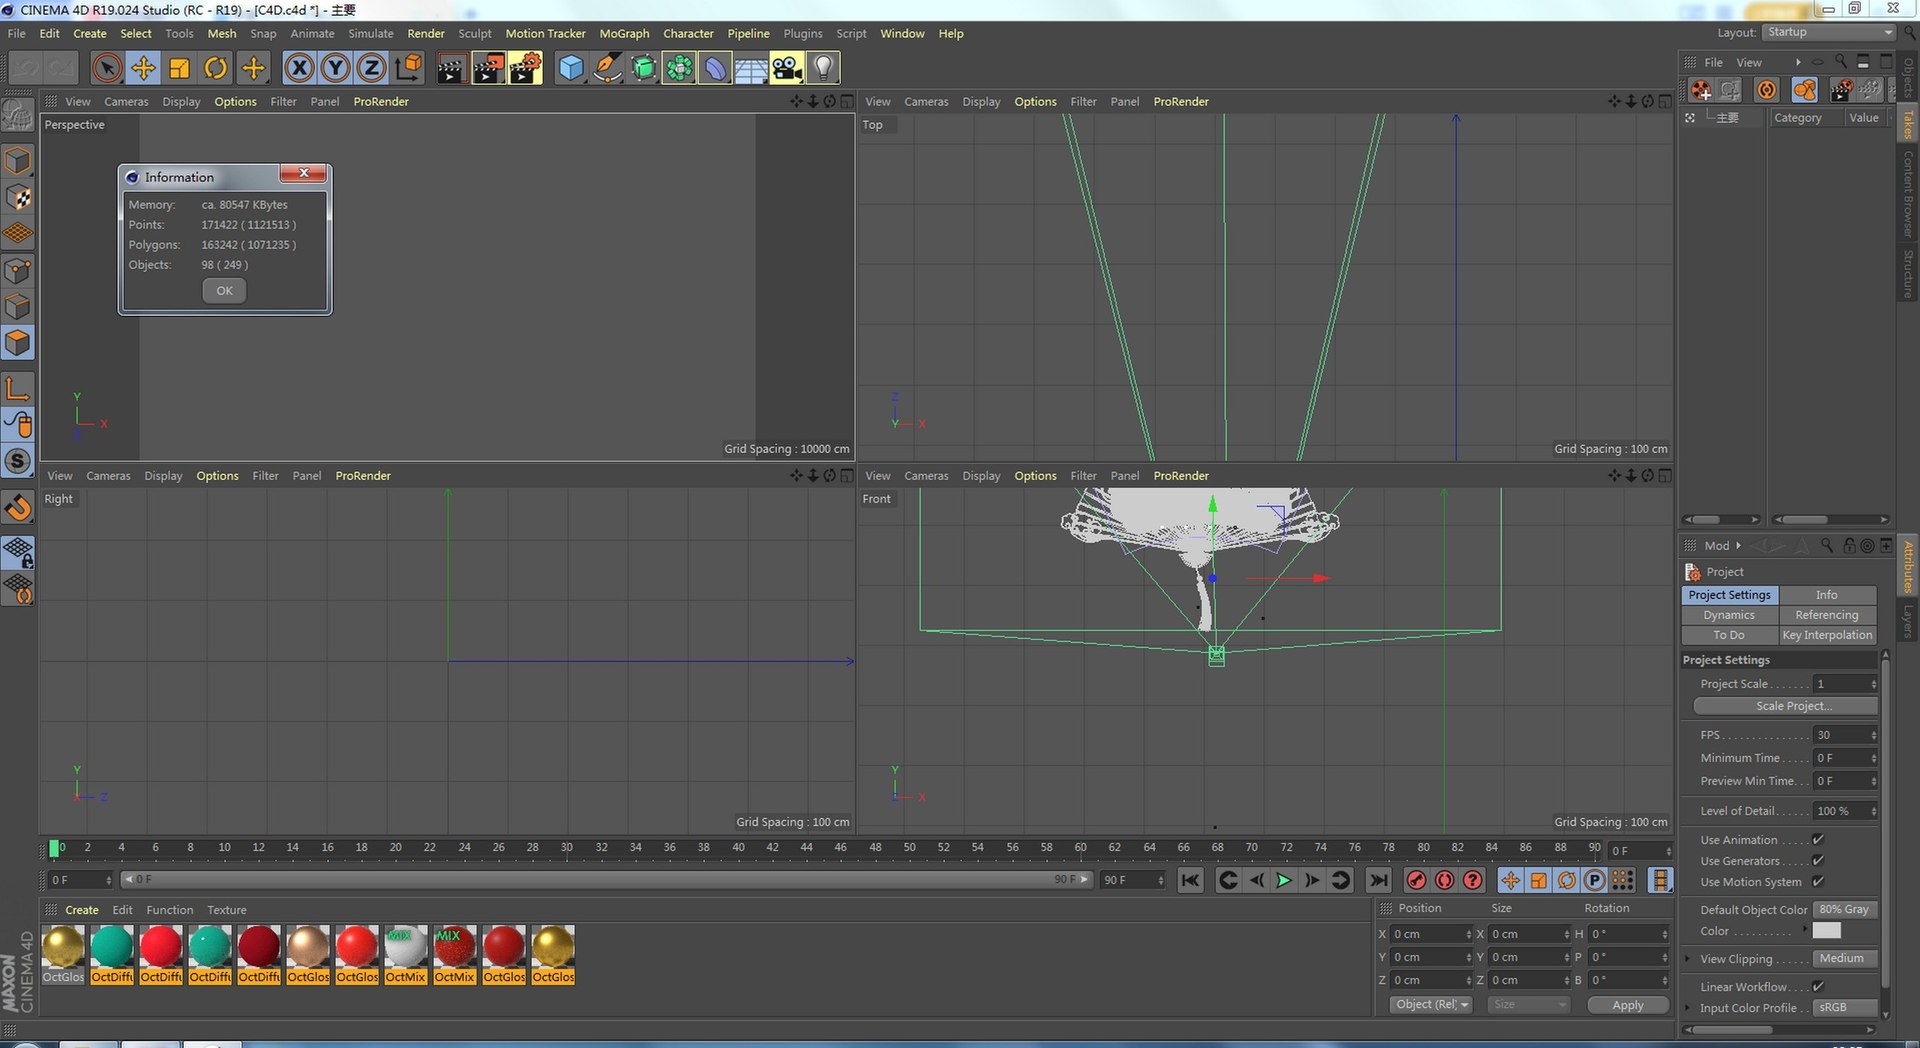This screenshot has width=1920, height=1048.
Task: Add a Camera object from toolbar
Action: pyautogui.click(x=787, y=68)
